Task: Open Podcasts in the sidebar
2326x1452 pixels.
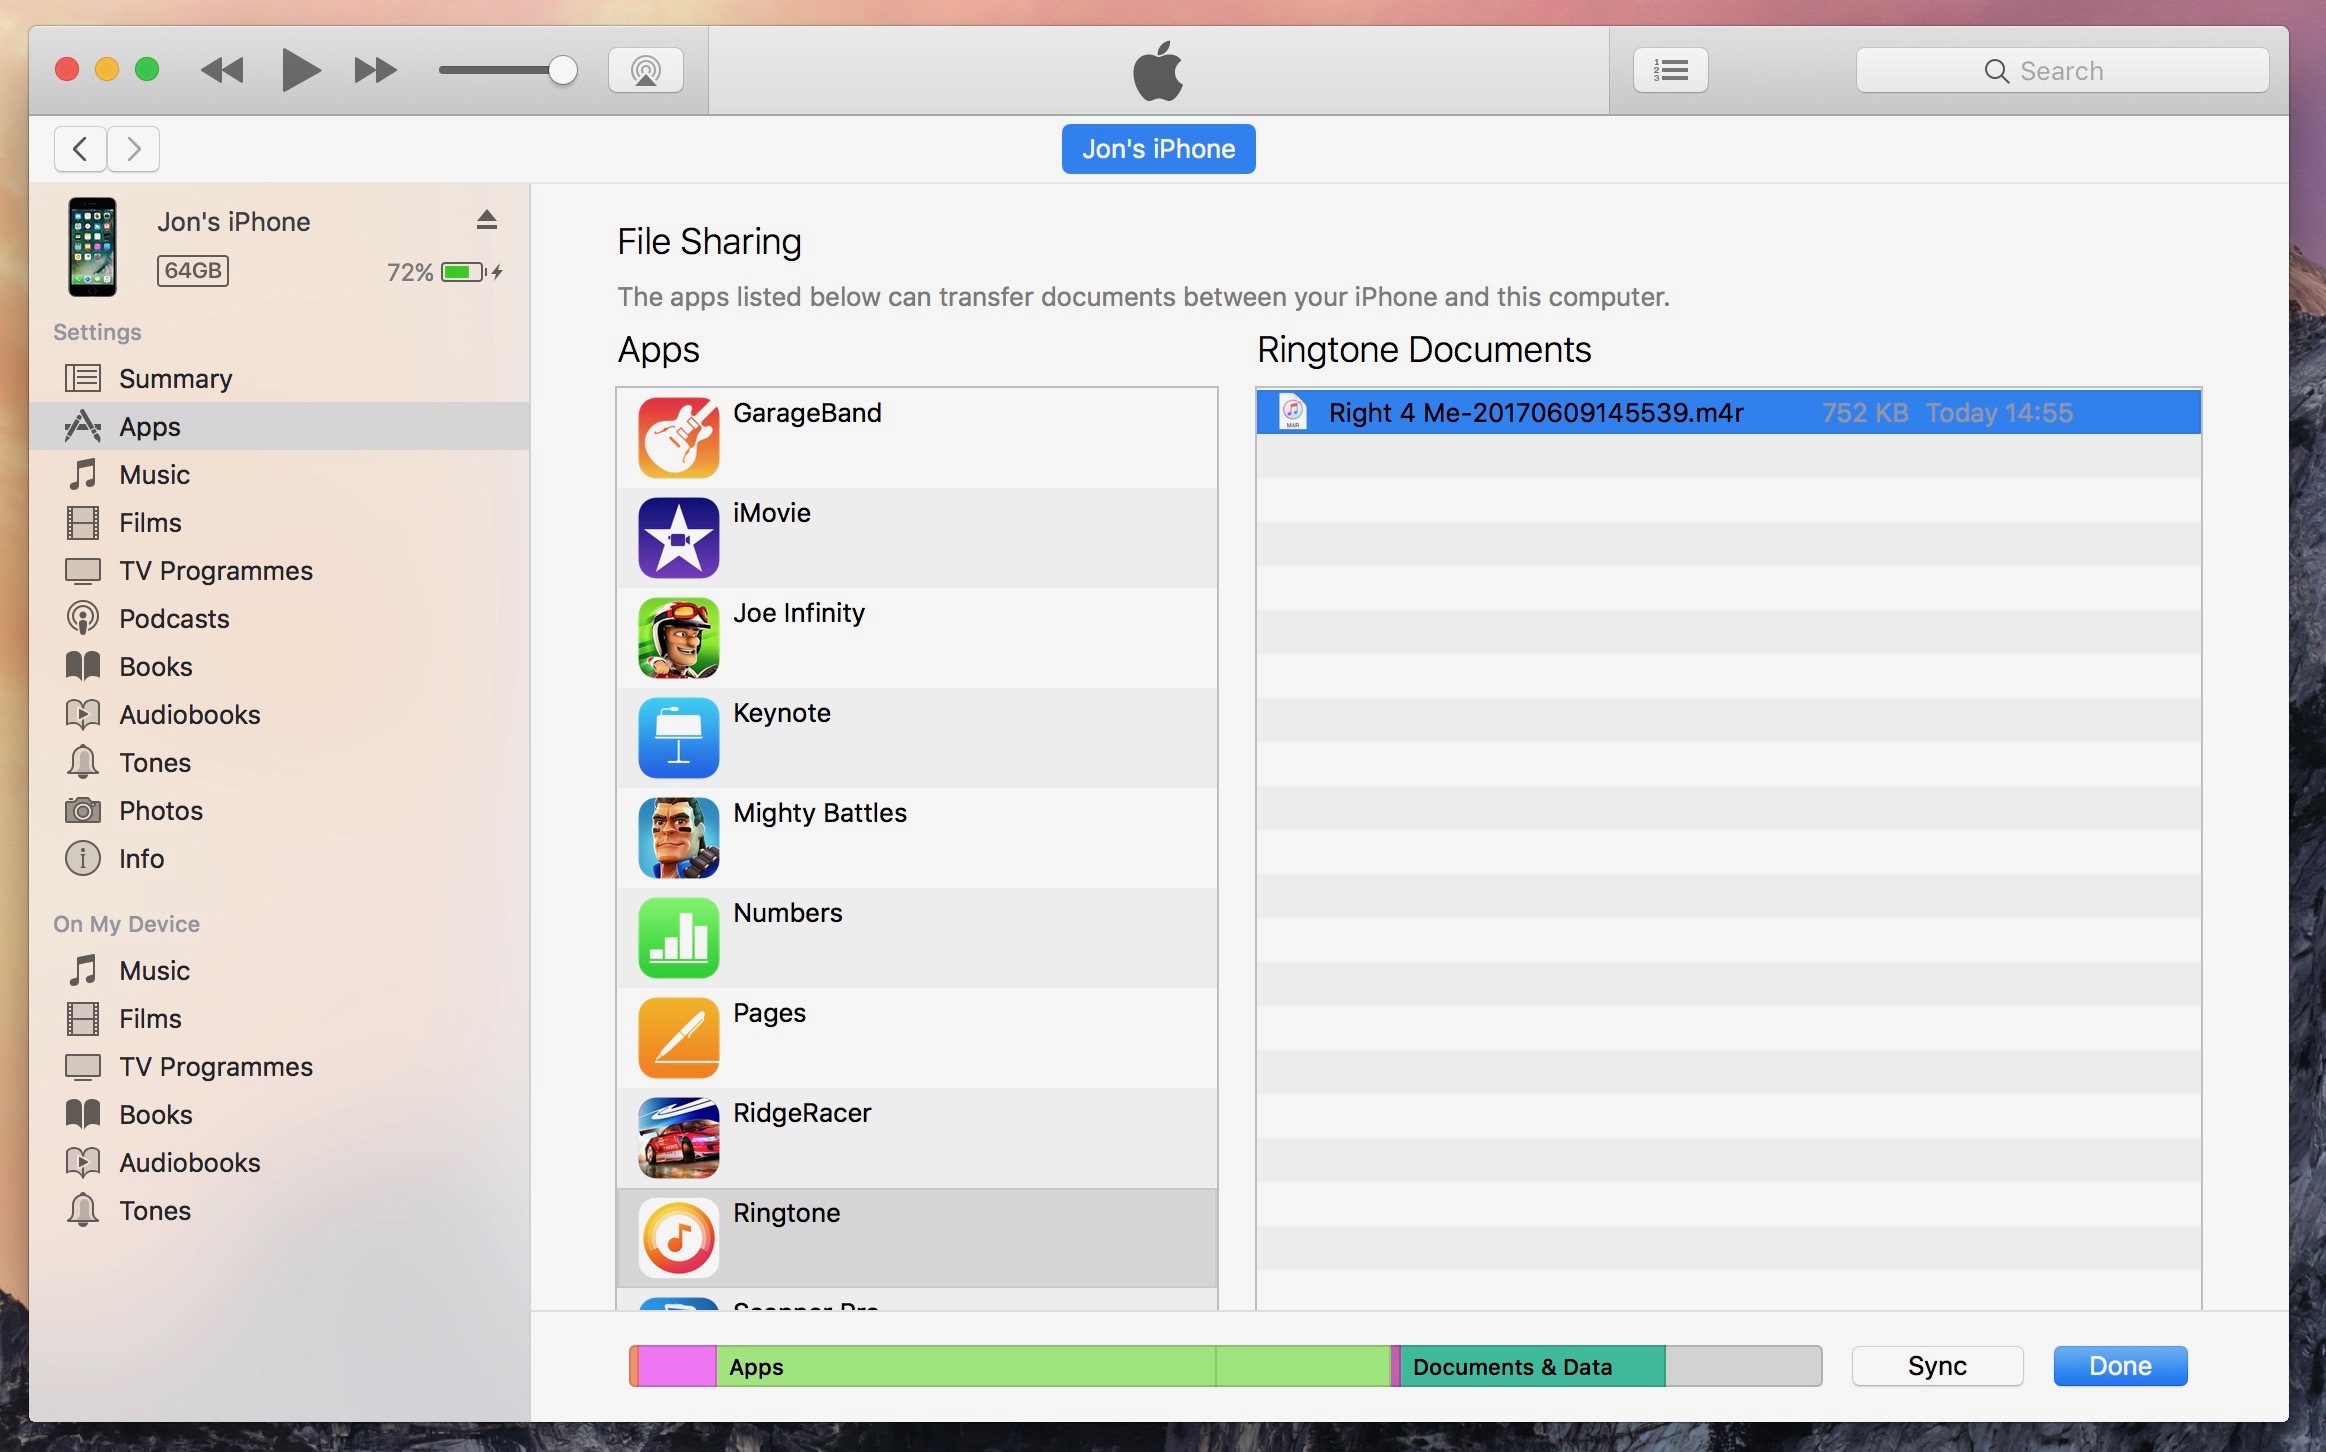Action: [280, 618]
